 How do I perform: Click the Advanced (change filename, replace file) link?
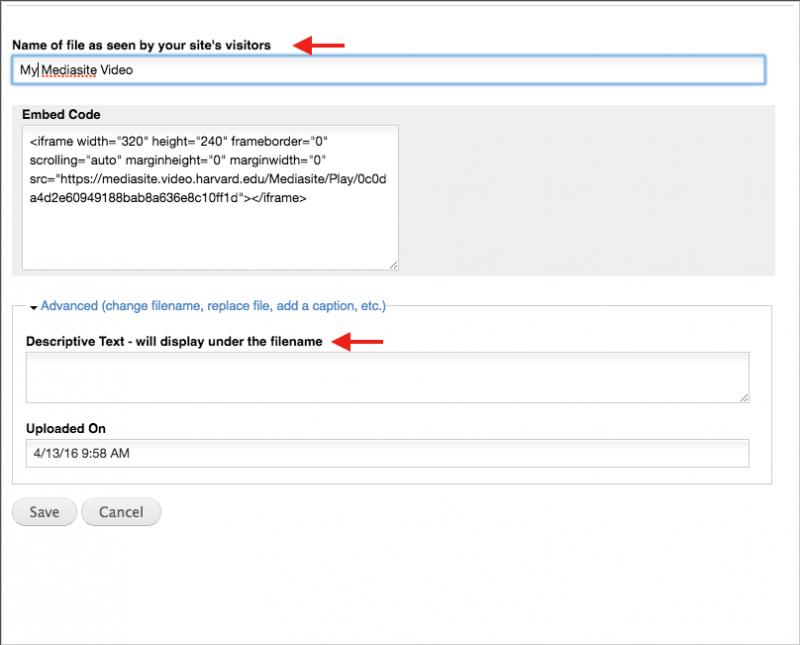pos(213,306)
